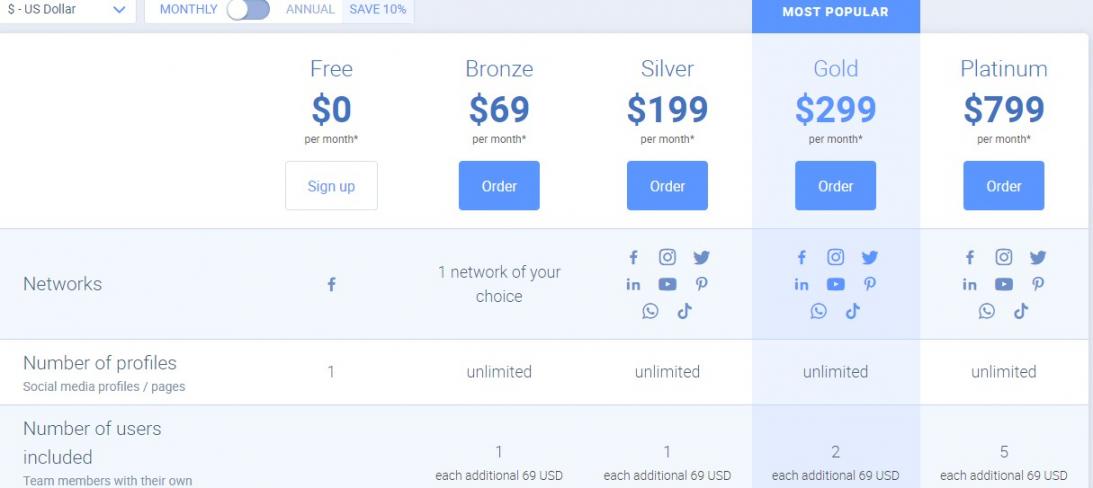
Task: Toggle the Monthly/Annual billing switch
Action: 248,10
